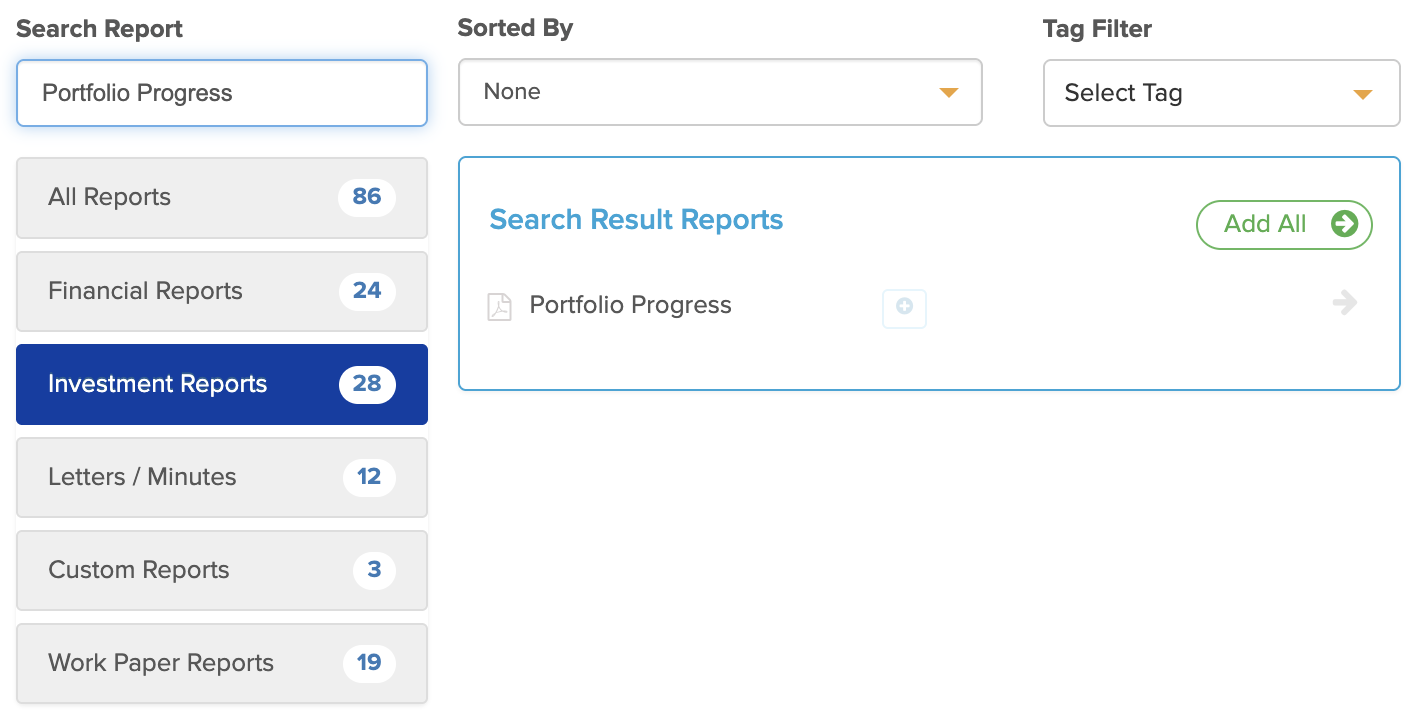This screenshot has width=1416, height=722.
Task: Go to Letters / Minutes category
Action: pos(222,477)
